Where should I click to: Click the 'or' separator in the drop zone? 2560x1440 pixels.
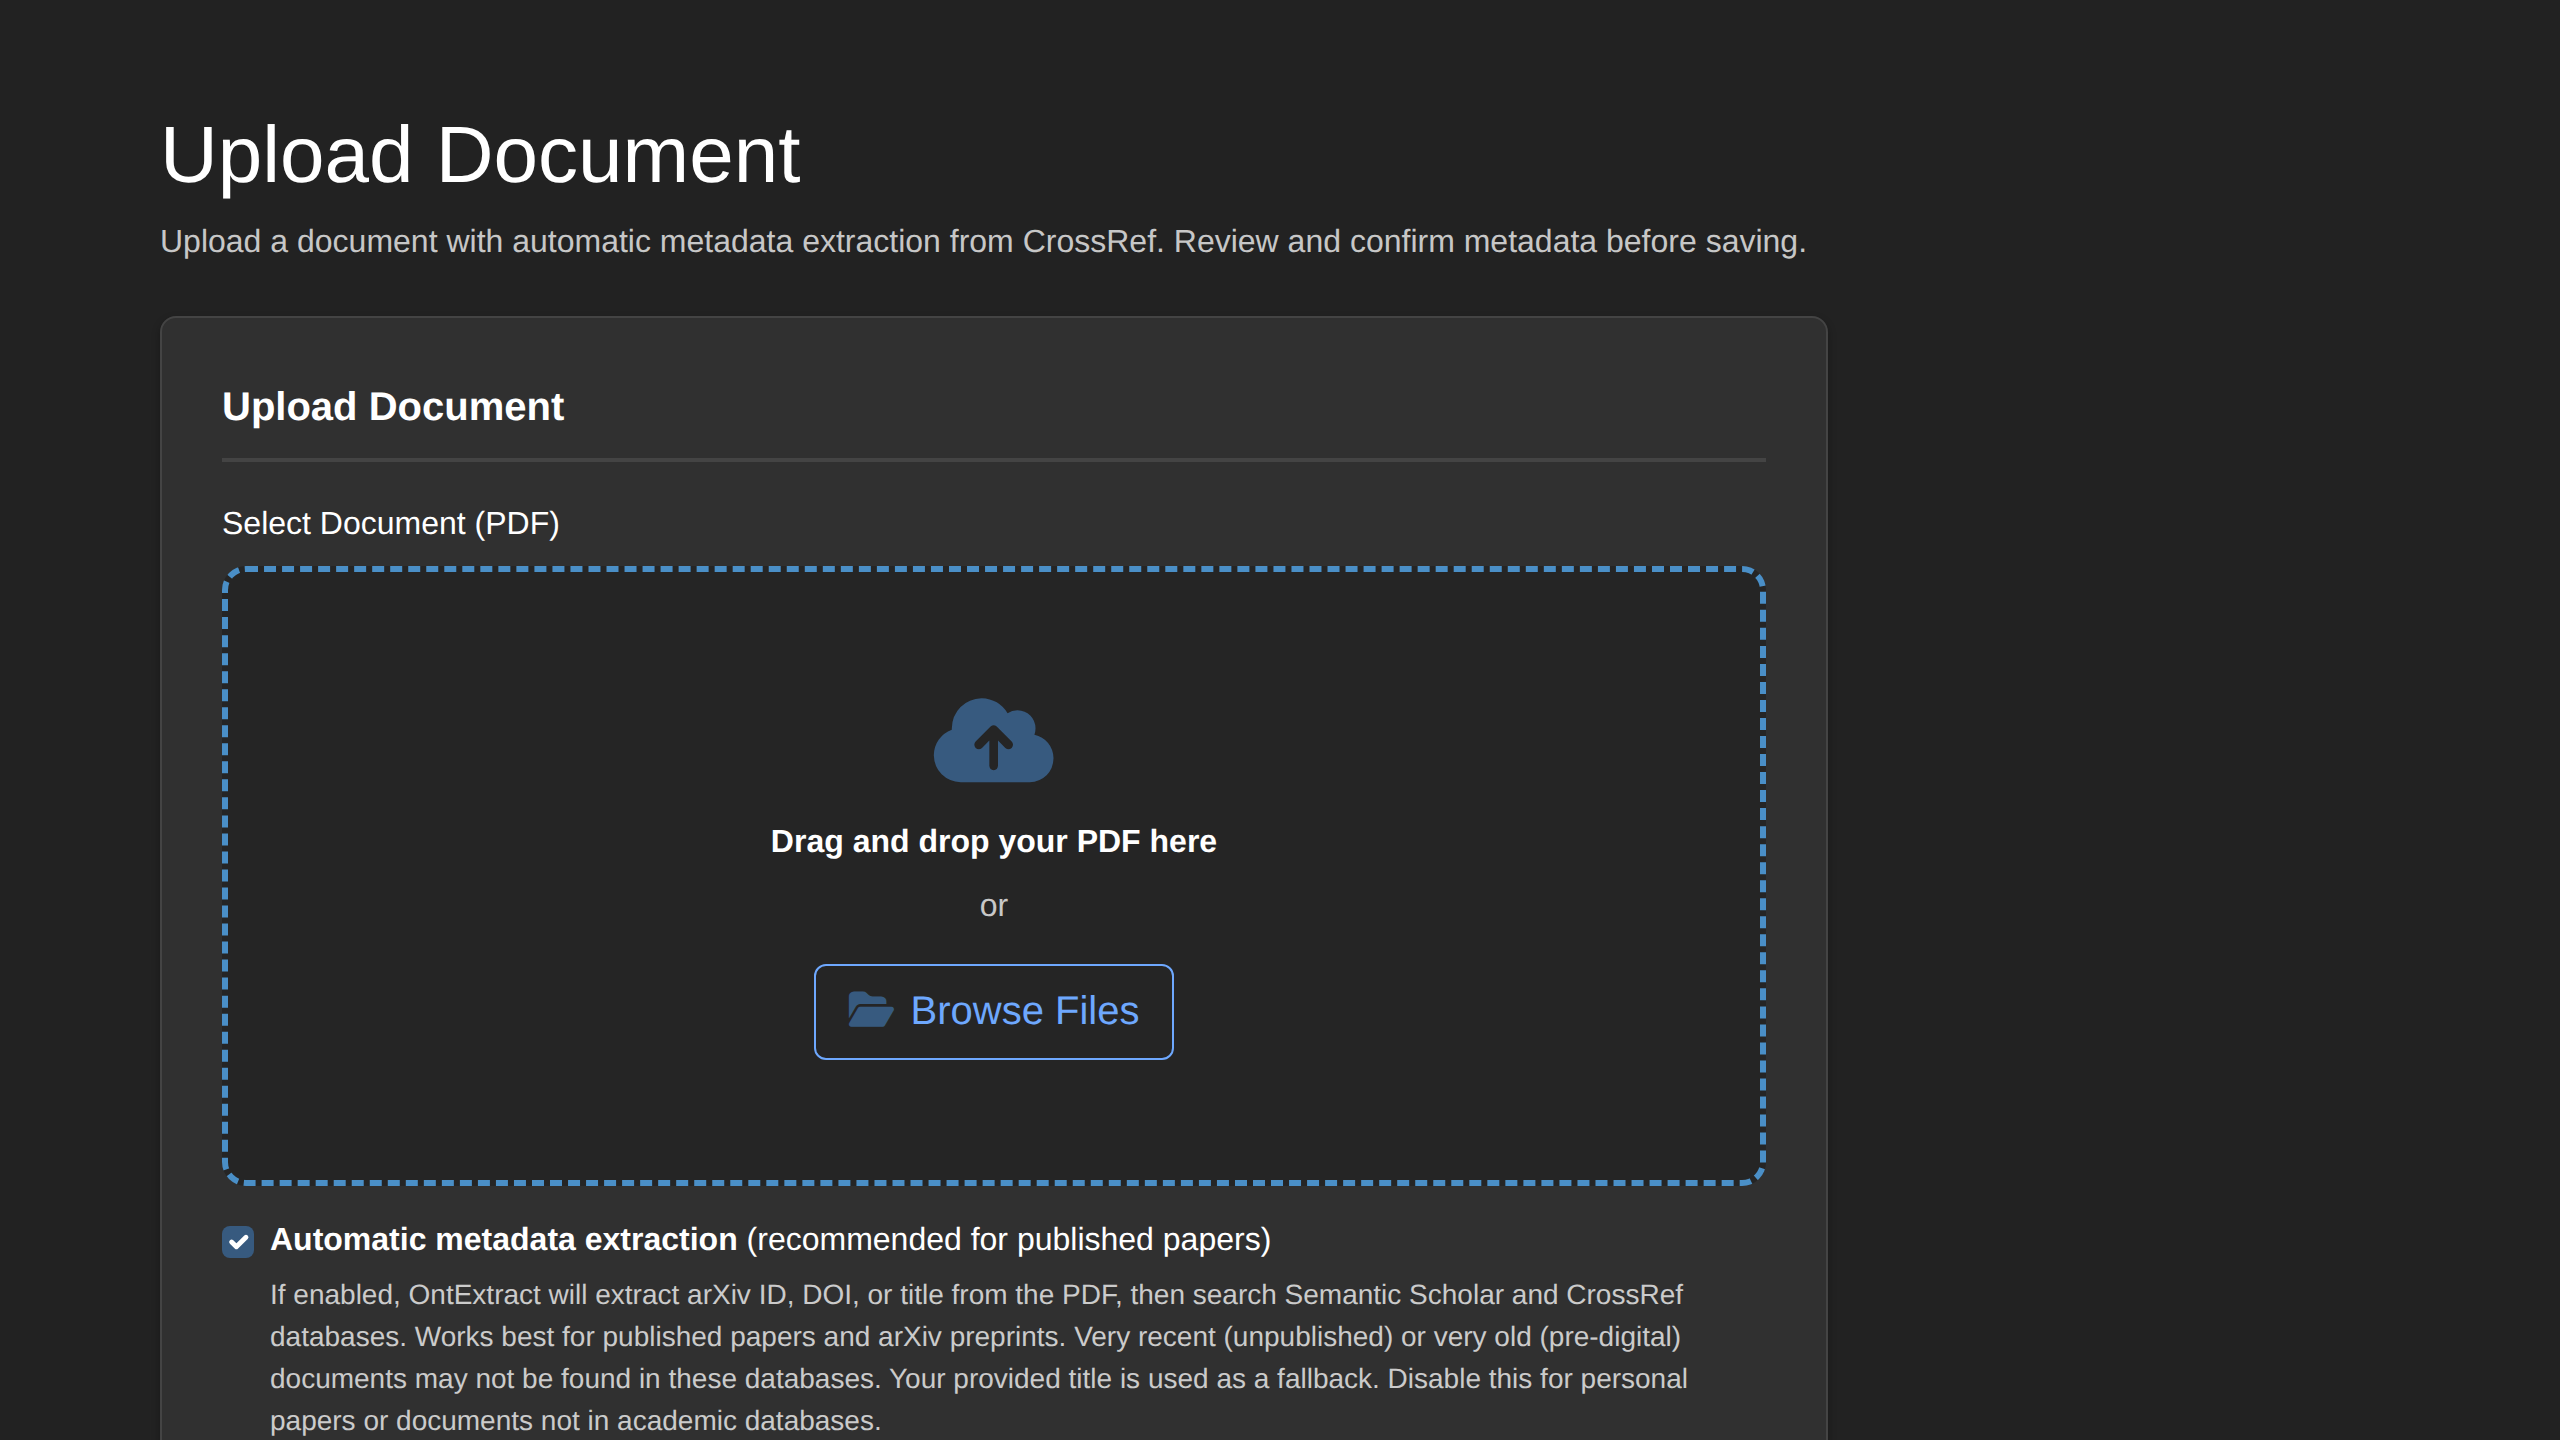[x=993, y=905]
